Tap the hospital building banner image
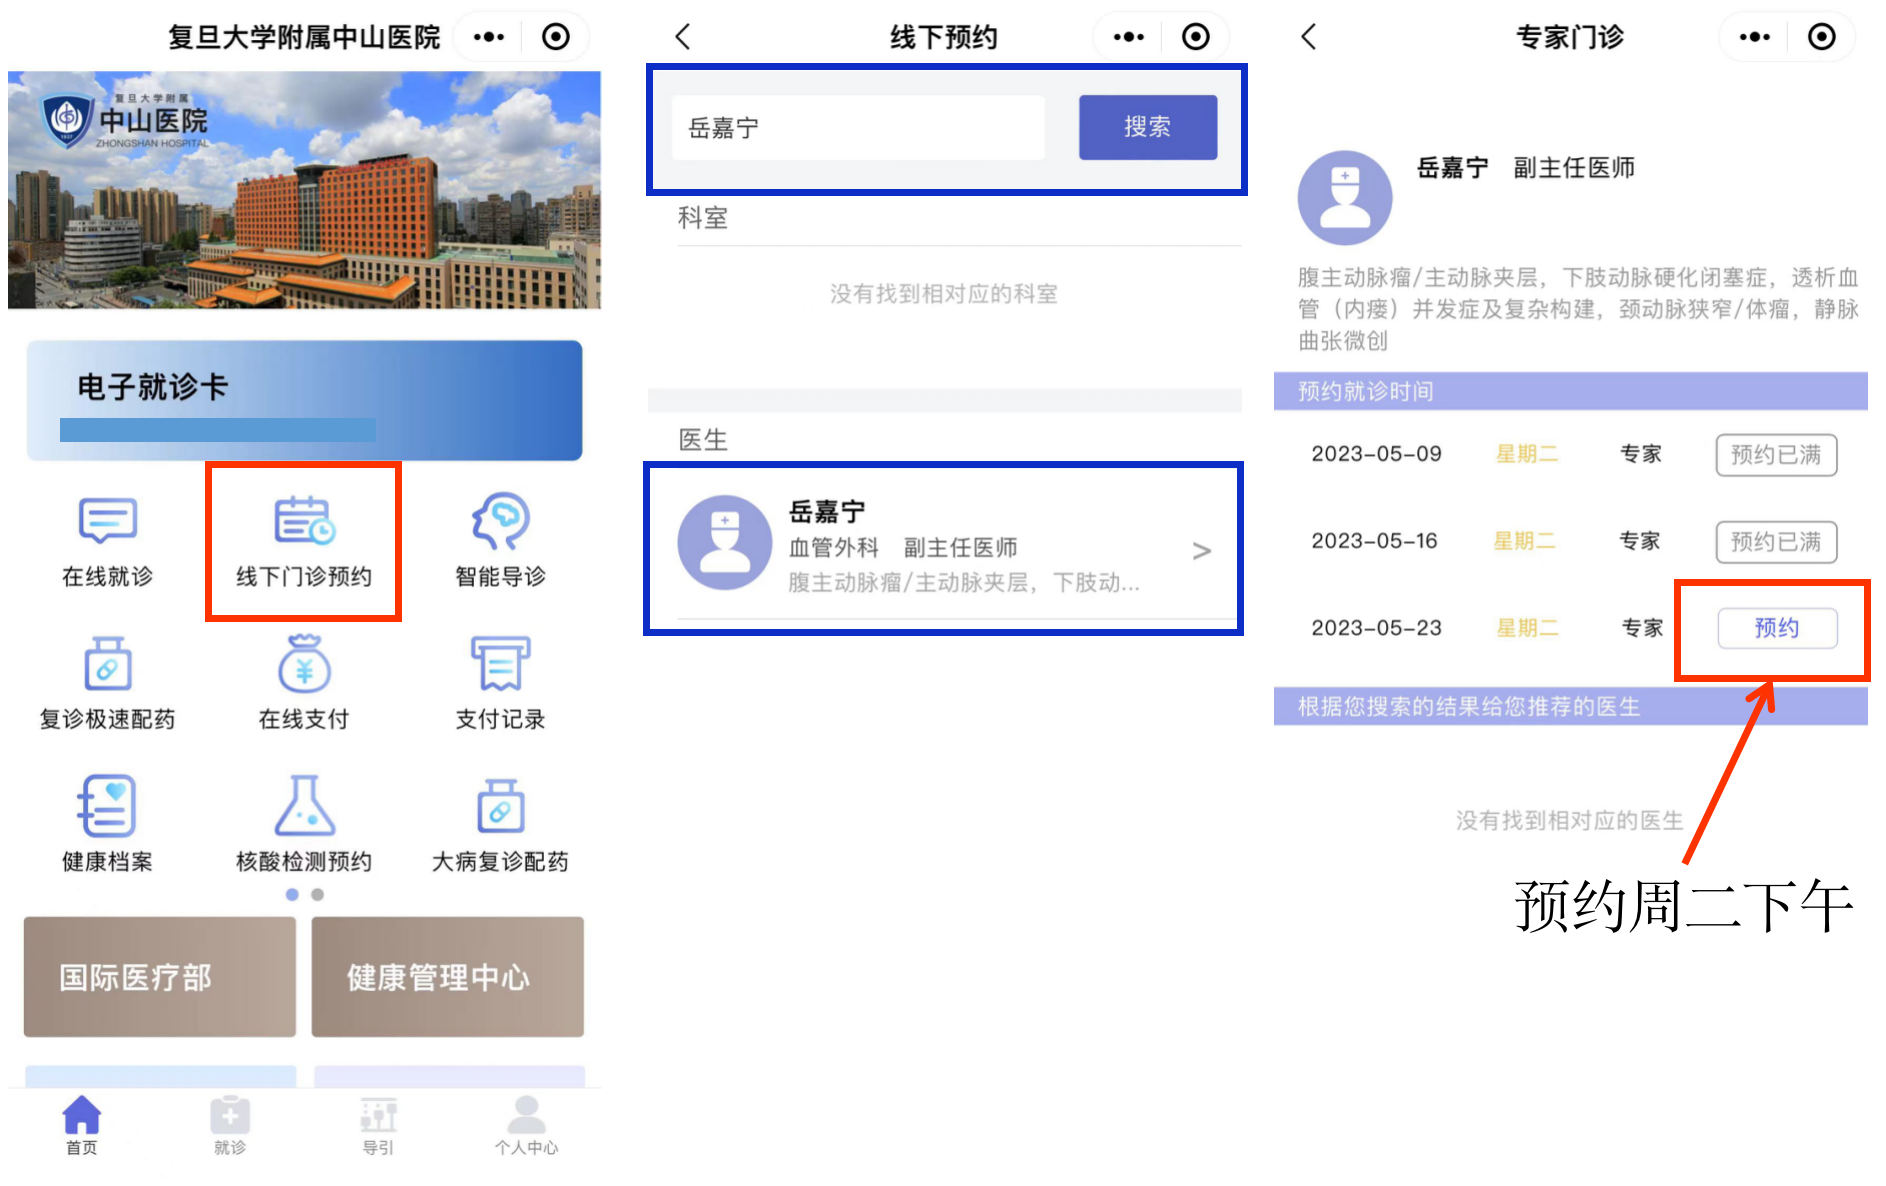The height and width of the screenshot is (1186, 1886). pyautogui.click(x=304, y=190)
